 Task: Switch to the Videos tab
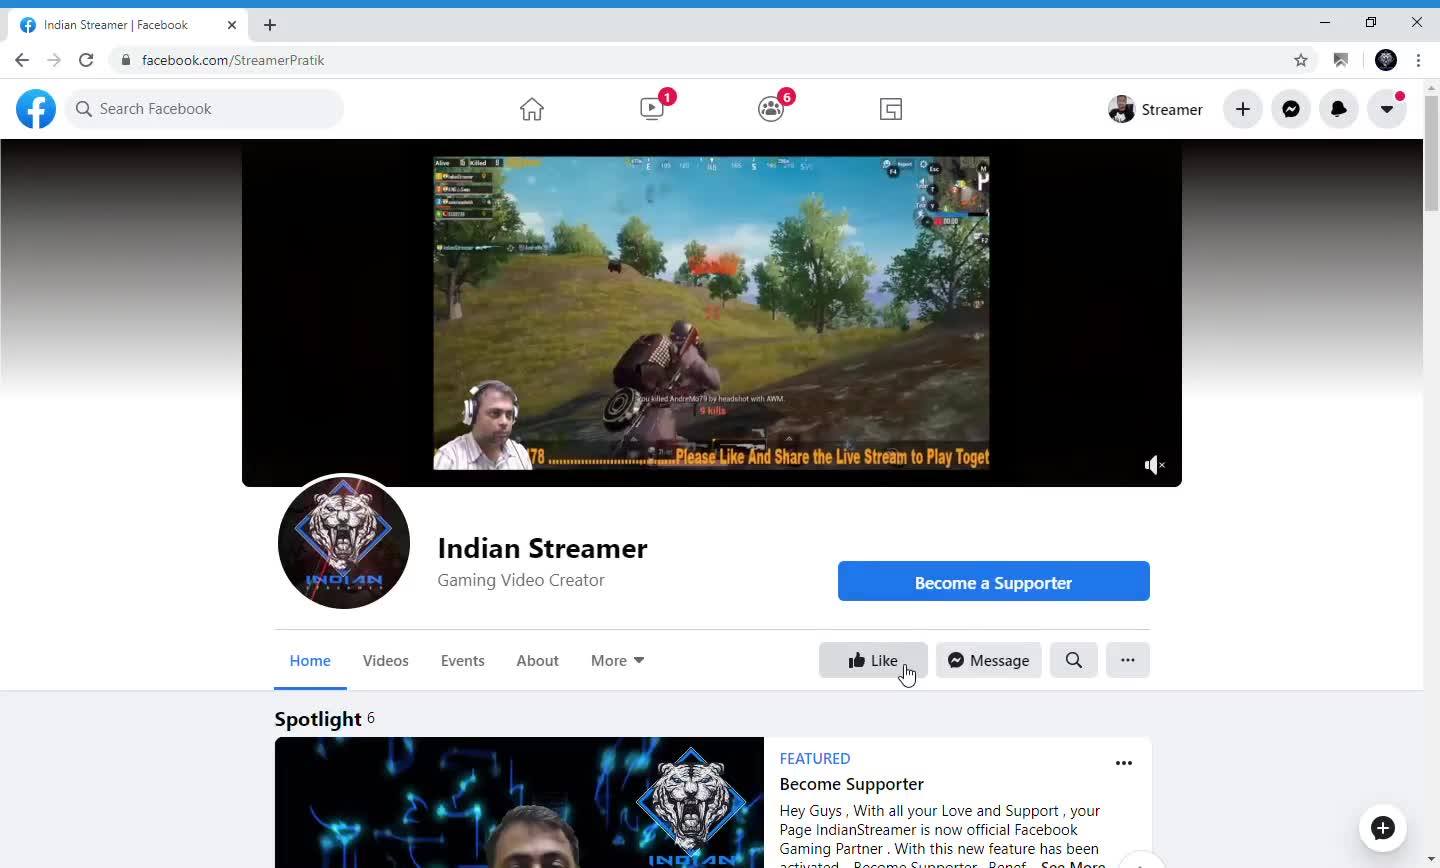386,660
